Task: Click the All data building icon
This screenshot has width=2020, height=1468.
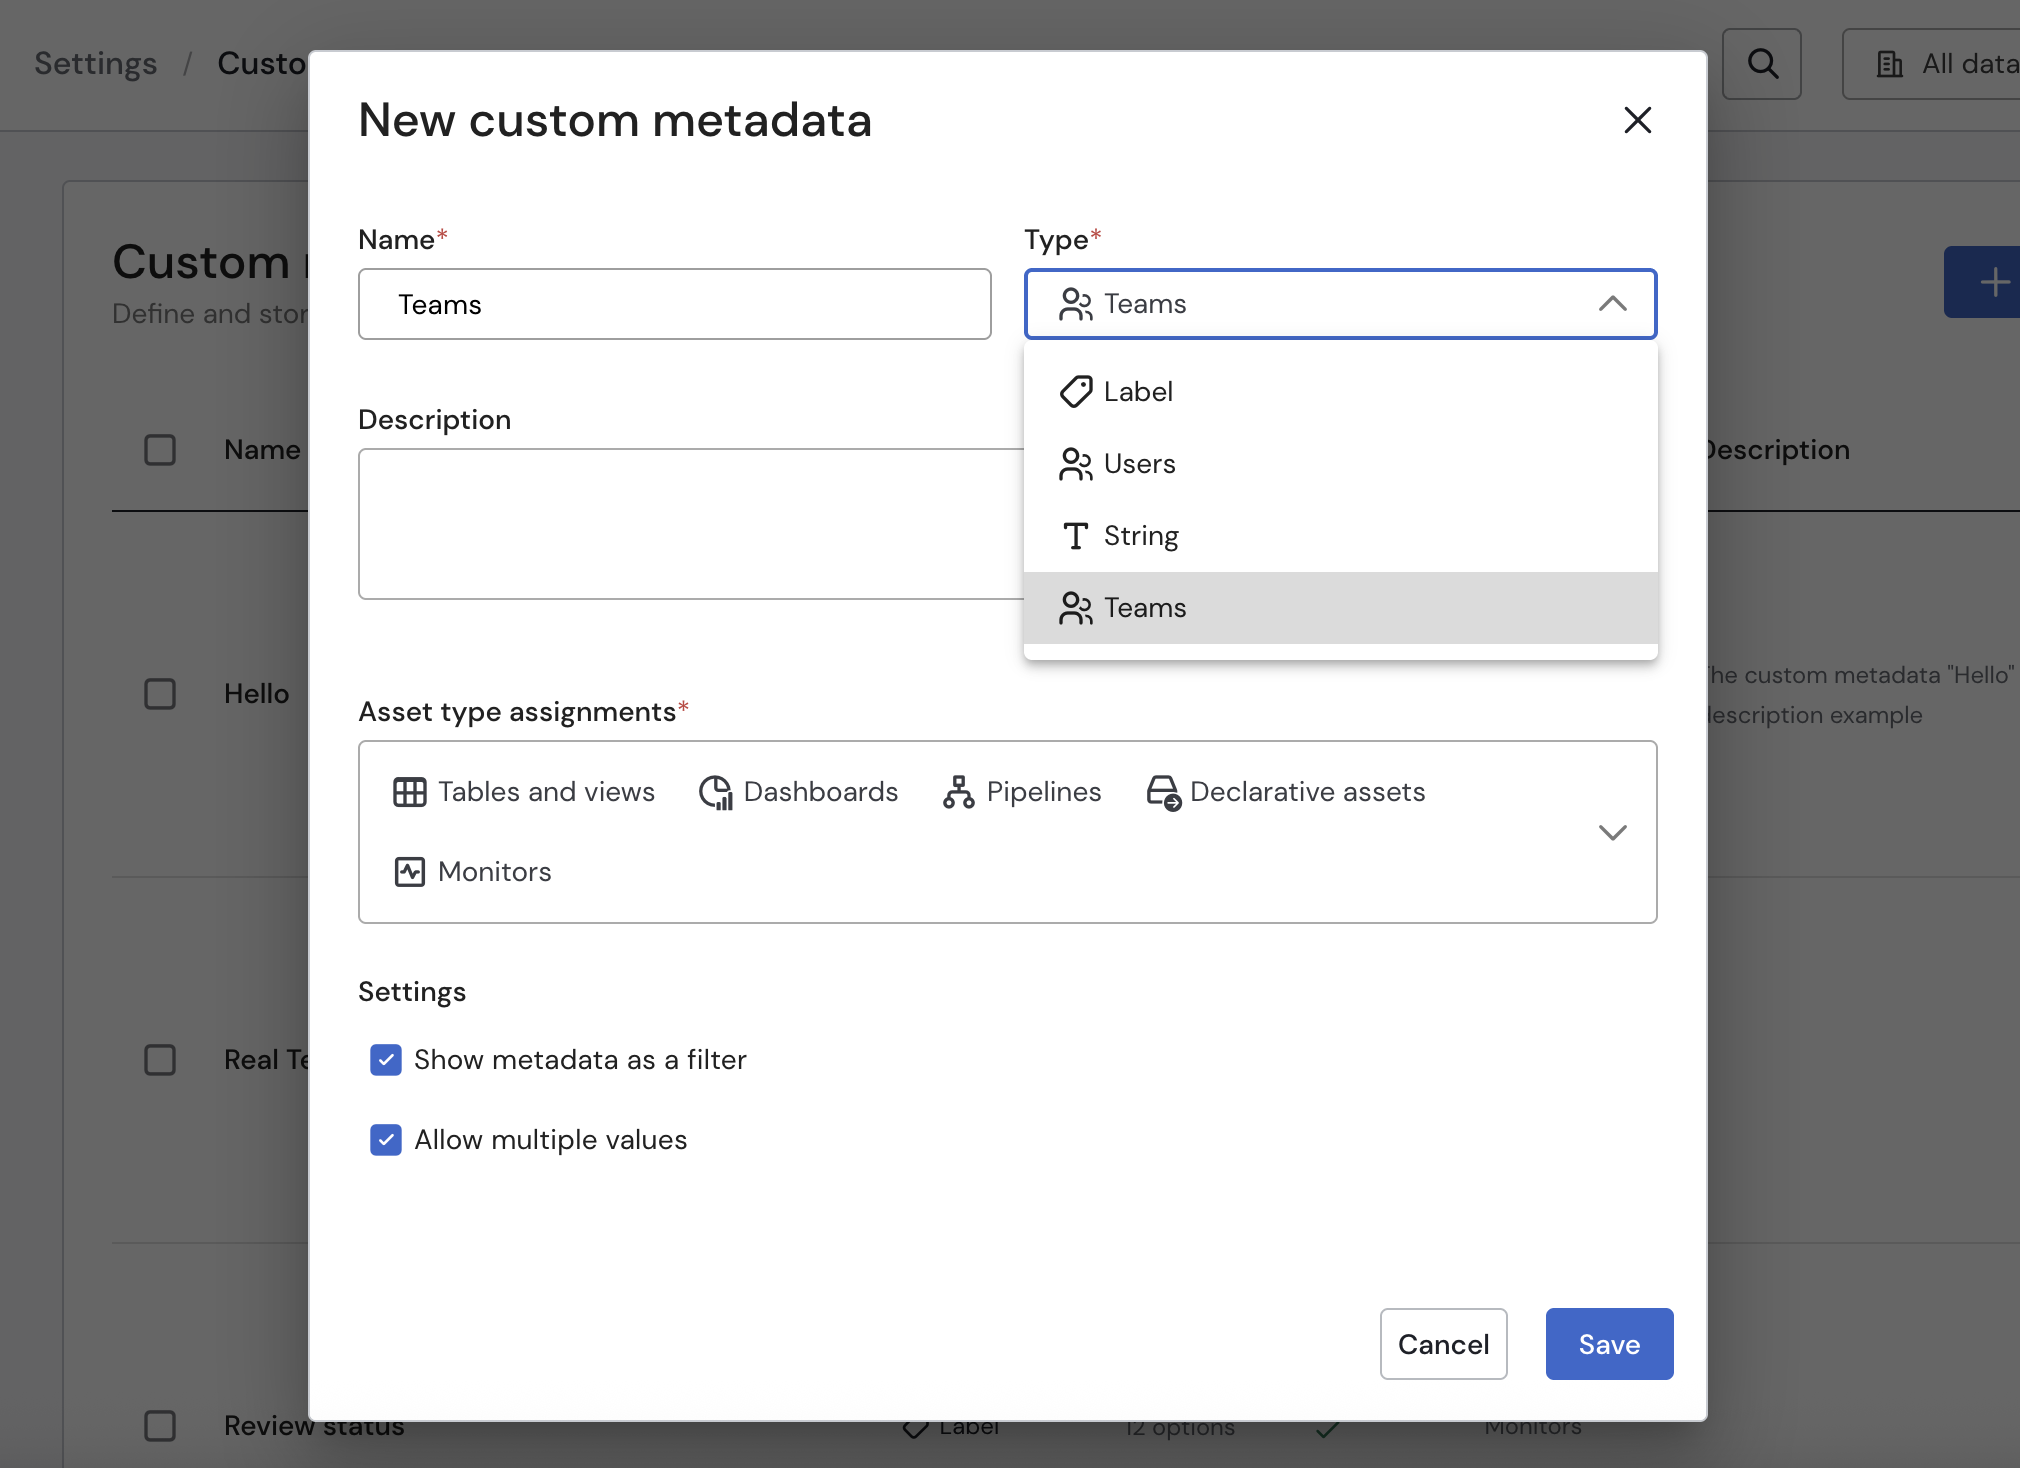Action: click(1889, 64)
